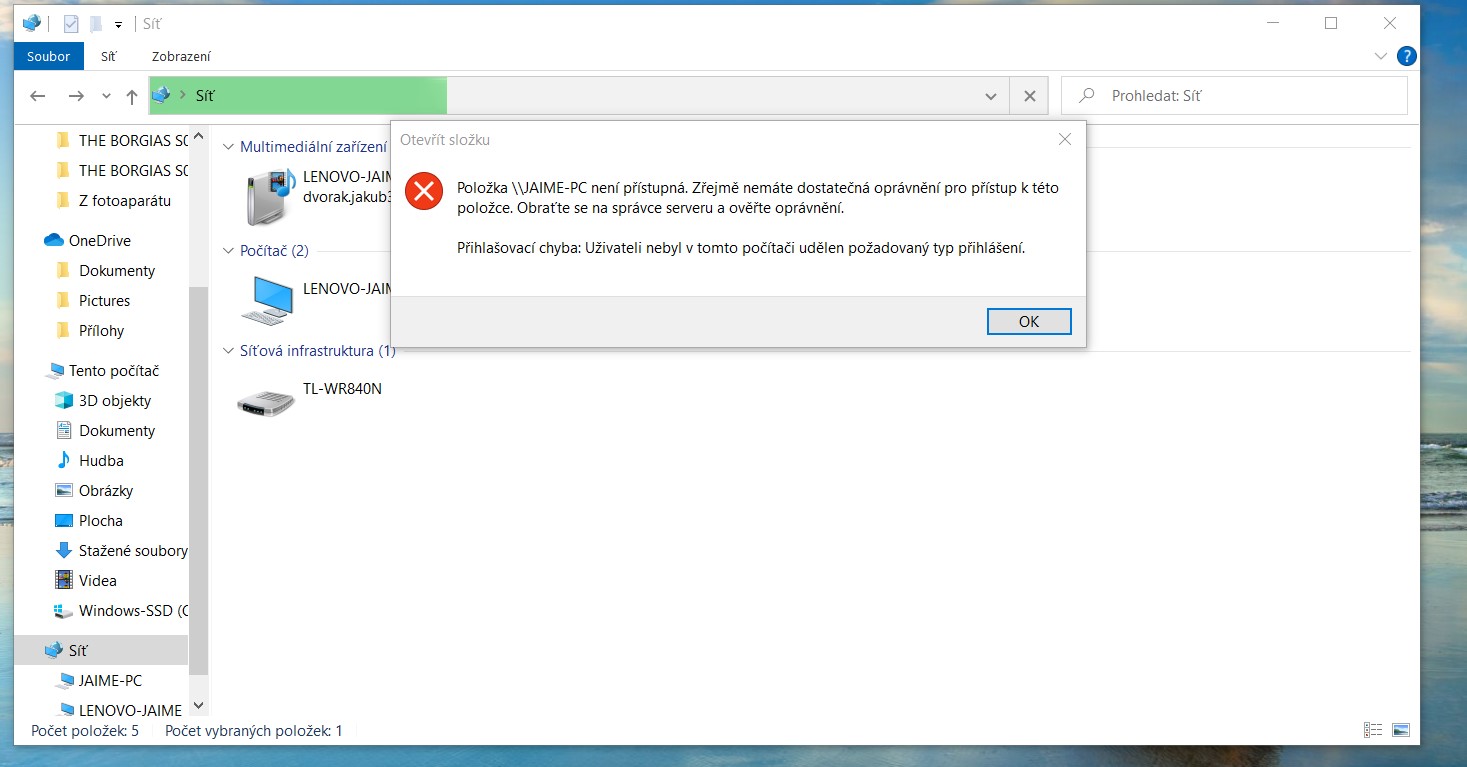Click the OK button in error dialog
This screenshot has height=767, width=1467.
tap(1028, 321)
